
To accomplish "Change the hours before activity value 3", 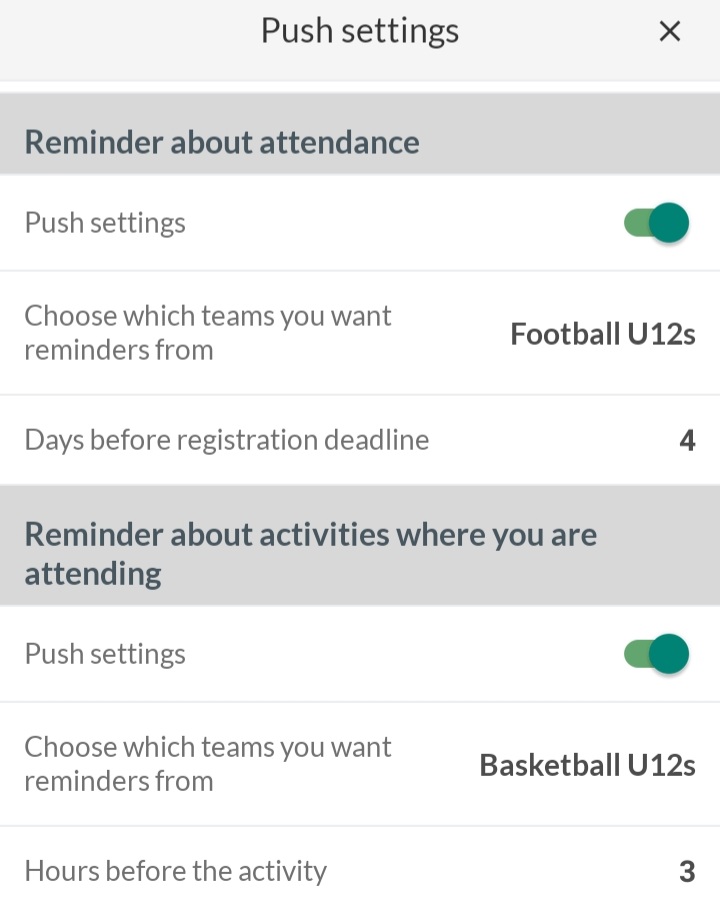I will tap(687, 871).
